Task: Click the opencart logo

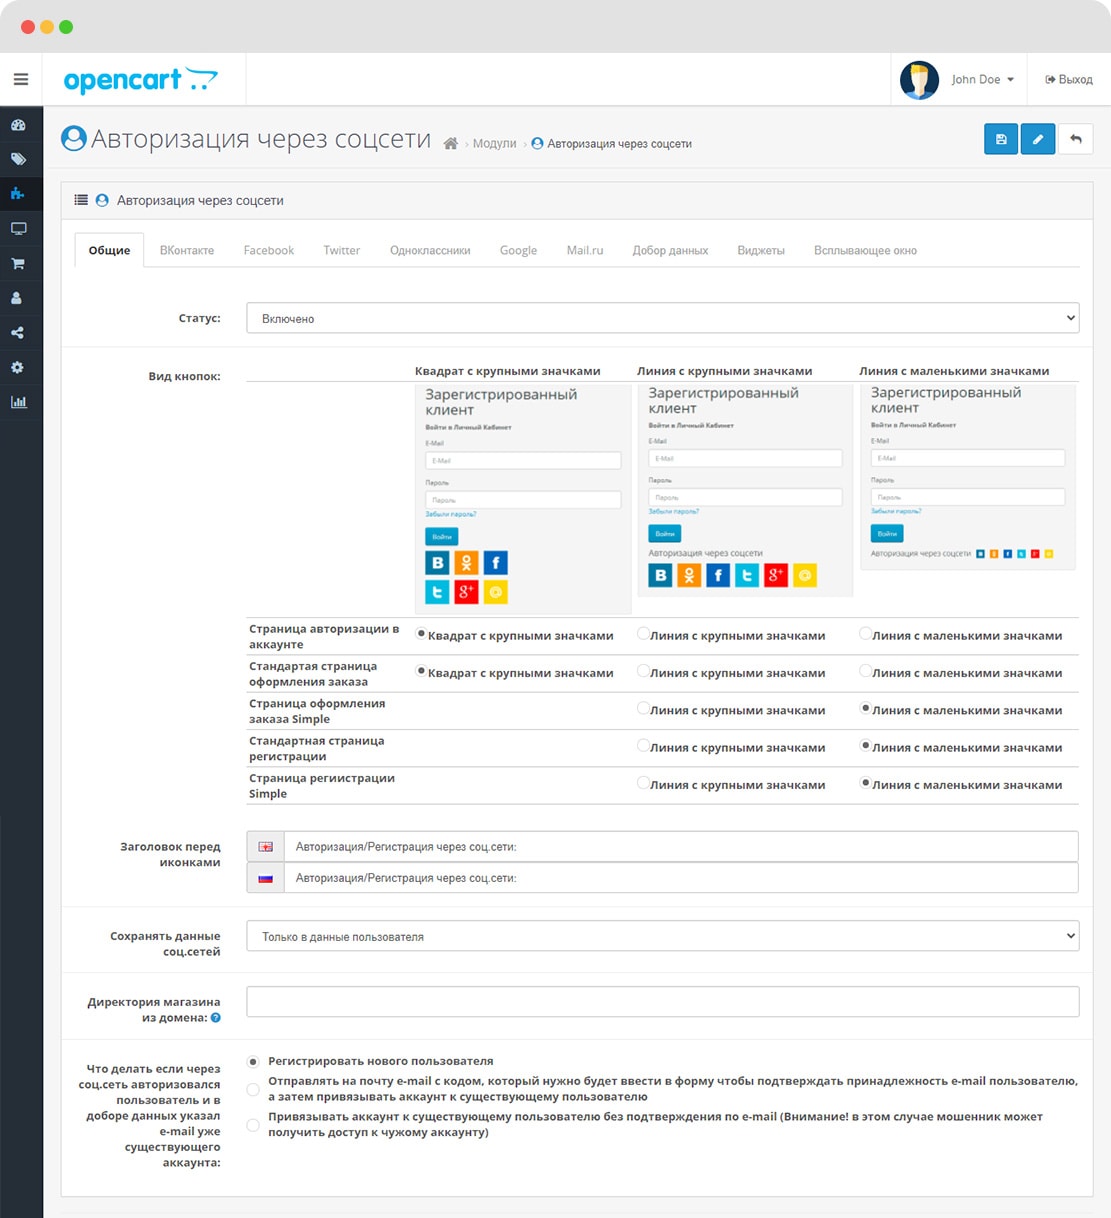Action: click(140, 80)
